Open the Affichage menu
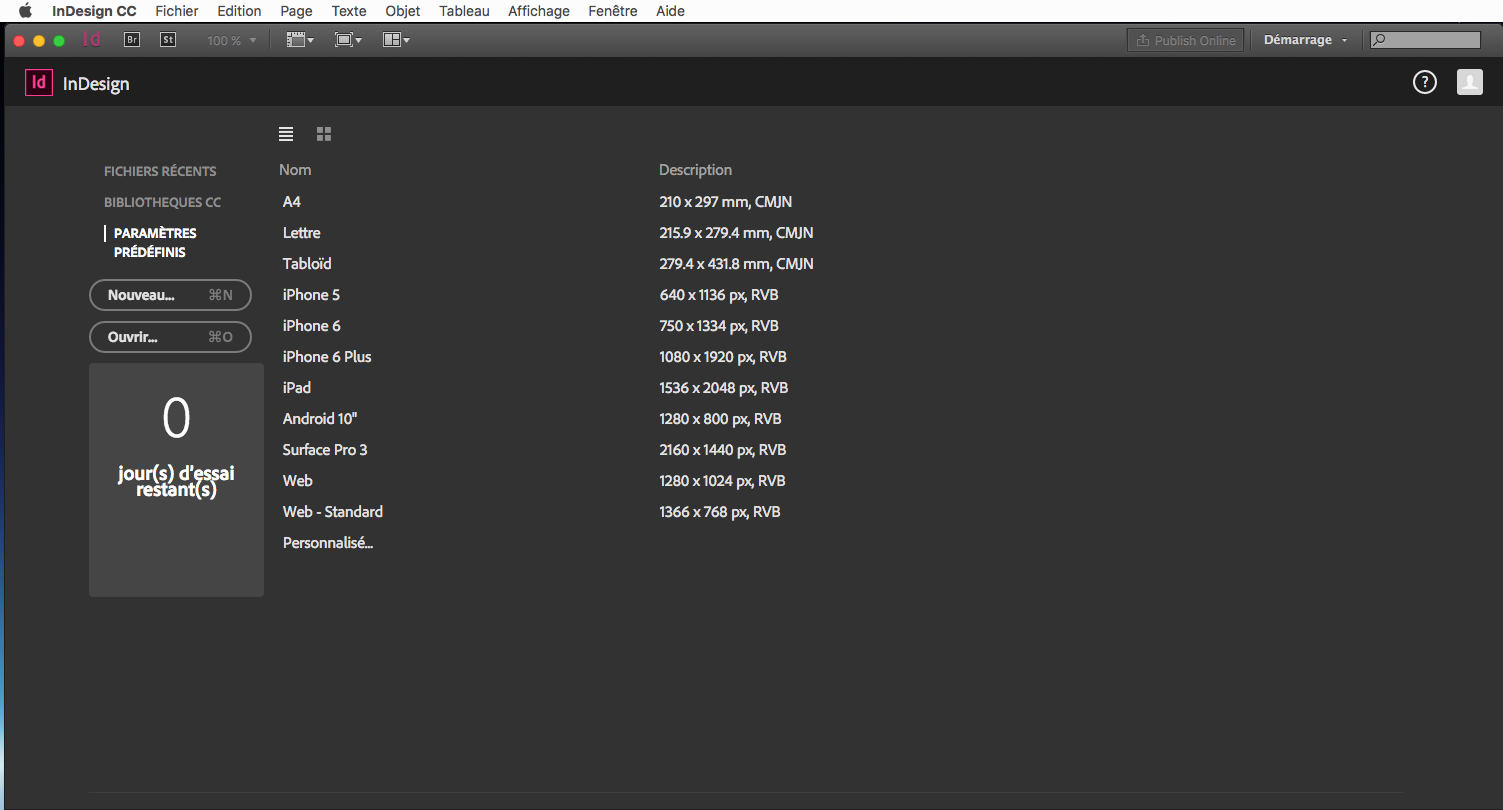Screen dimensions: 1503x810 click(x=539, y=11)
